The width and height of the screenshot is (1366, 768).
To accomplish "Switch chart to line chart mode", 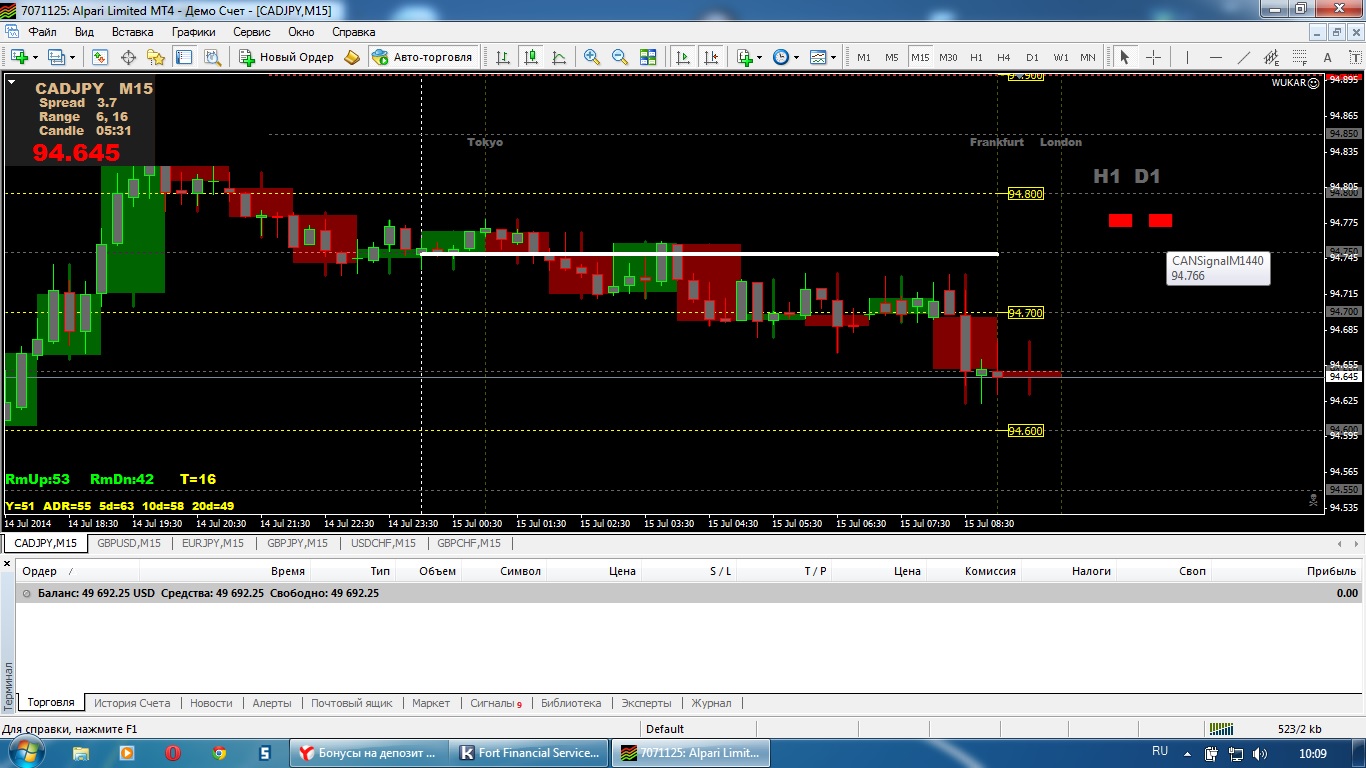I will pos(558,57).
